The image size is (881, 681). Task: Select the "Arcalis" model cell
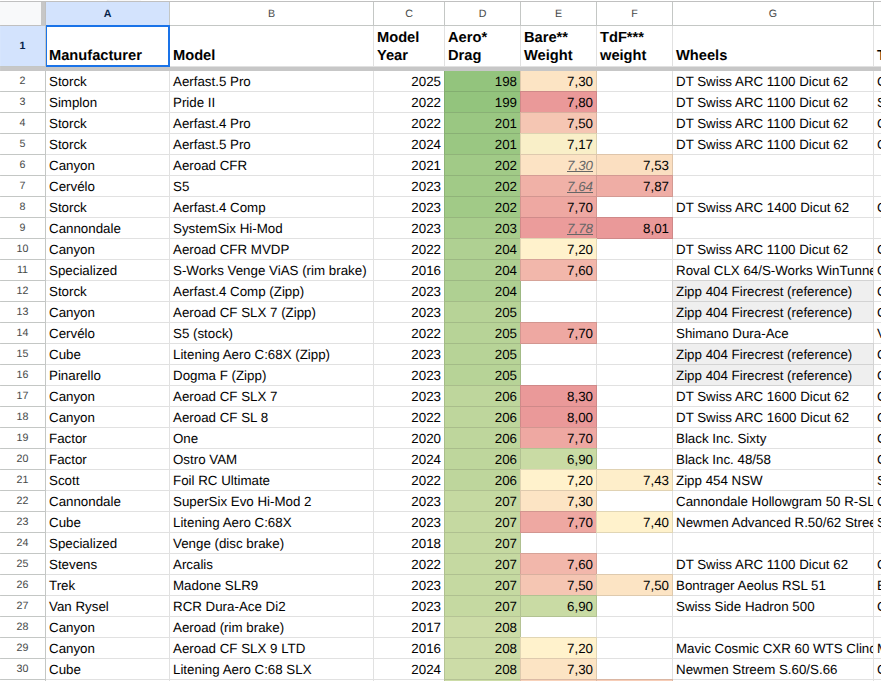(x=271, y=564)
